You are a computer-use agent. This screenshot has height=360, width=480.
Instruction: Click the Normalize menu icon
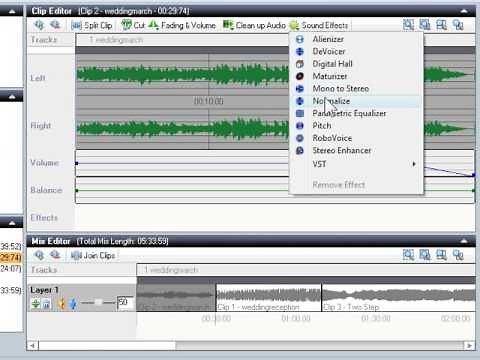point(300,101)
